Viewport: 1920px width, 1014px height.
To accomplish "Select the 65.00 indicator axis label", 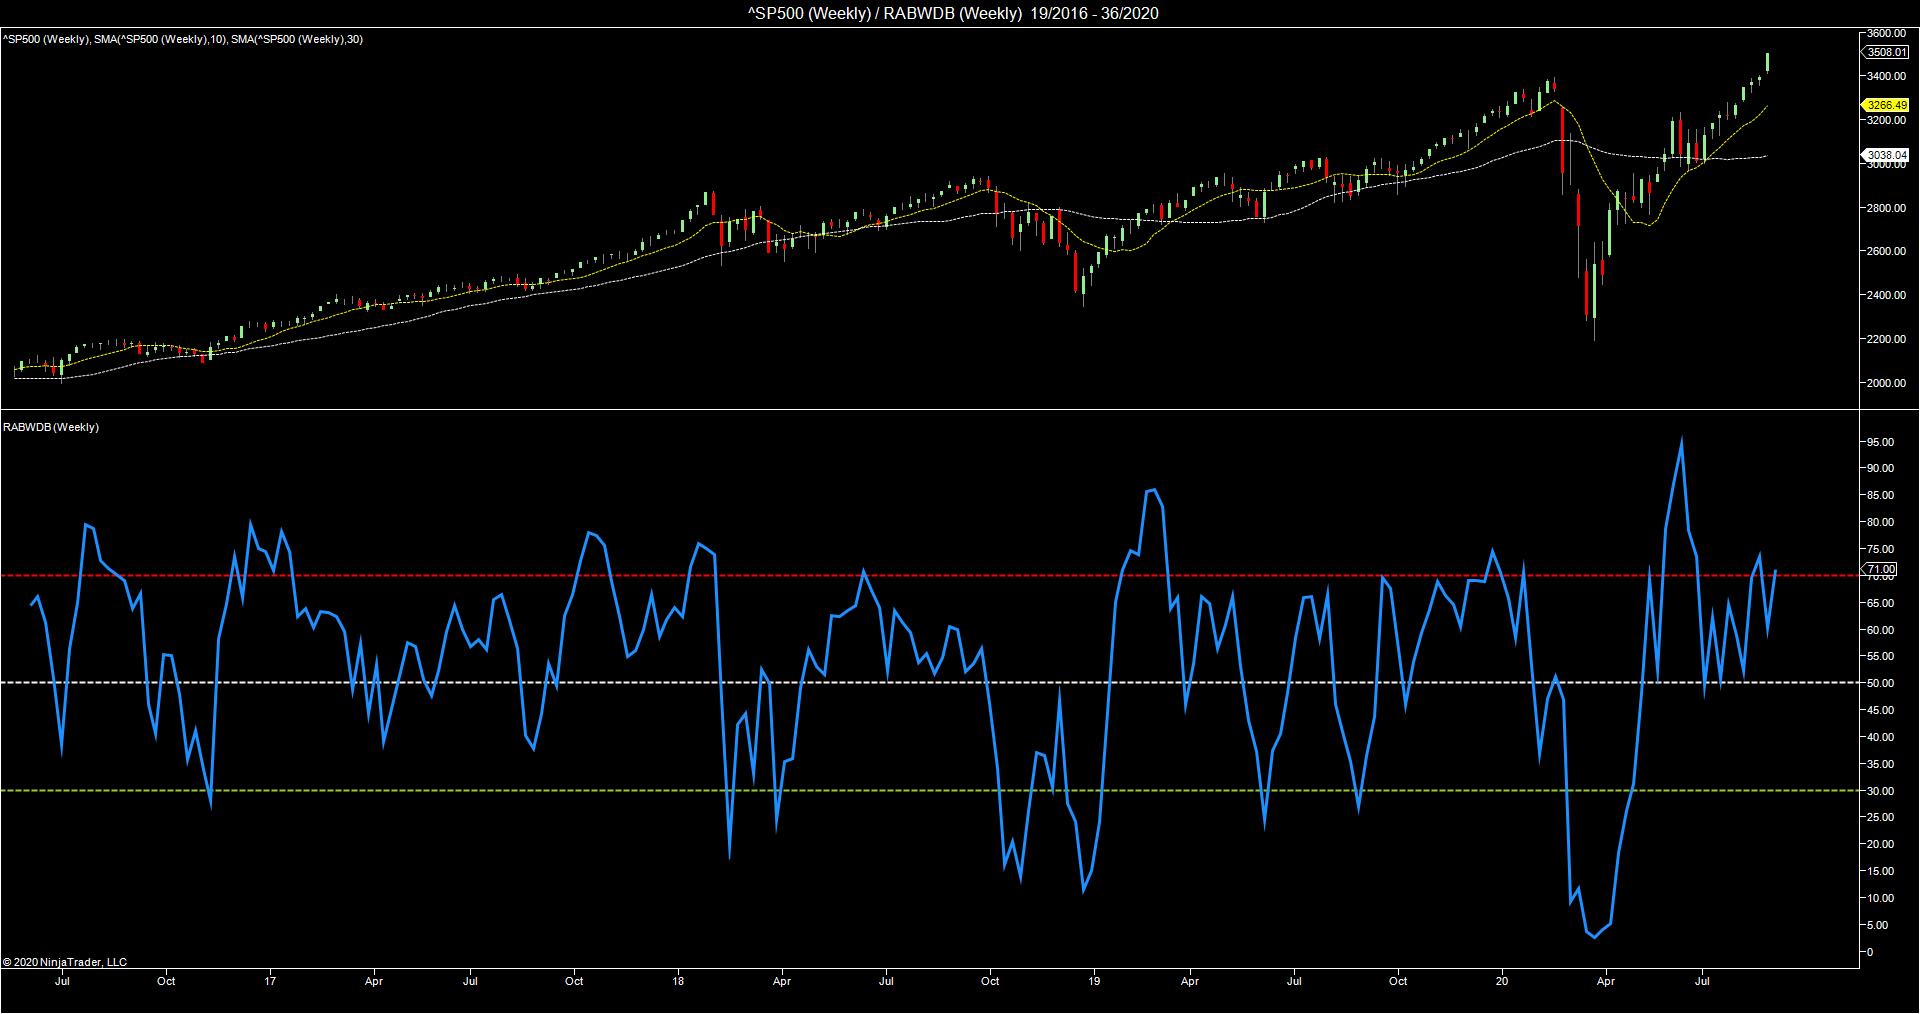I will [1880, 603].
